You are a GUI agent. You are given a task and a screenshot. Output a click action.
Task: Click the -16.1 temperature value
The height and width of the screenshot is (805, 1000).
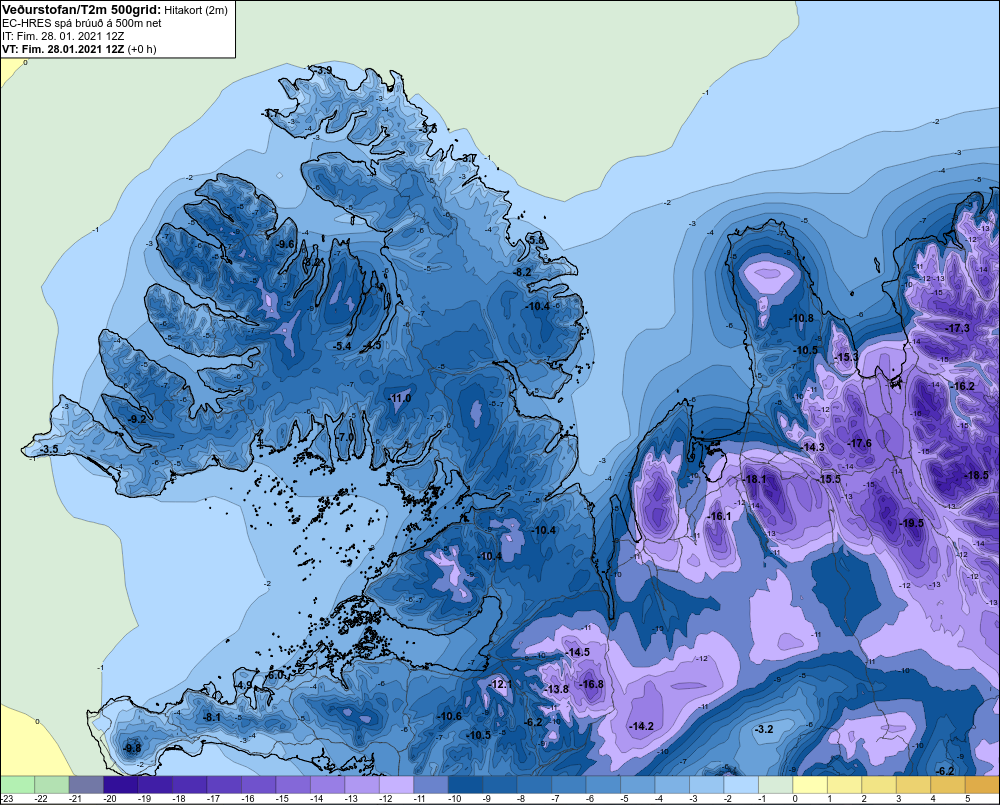pos(720,516)
